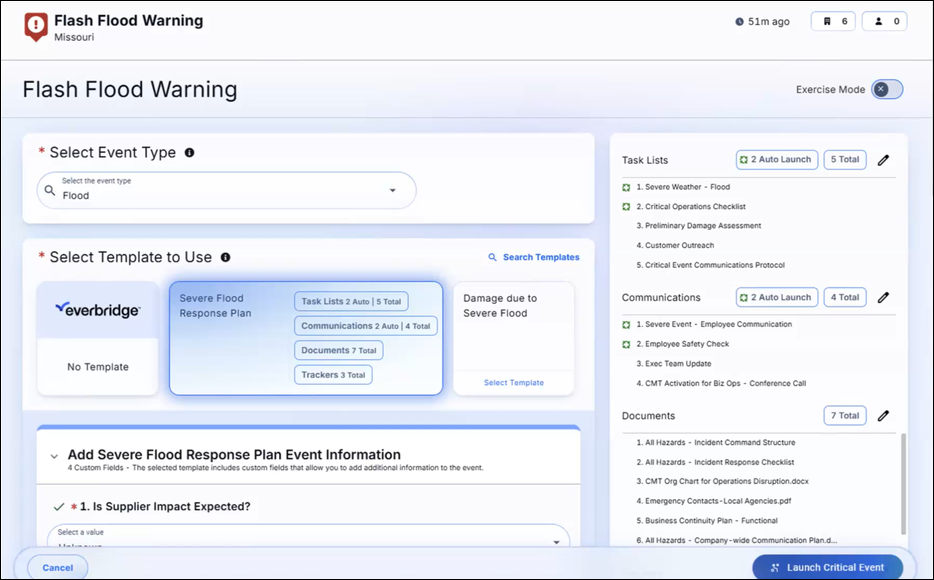Screen dimensions: 934x580
Task: Click Task Lists 2 Auto Launch badge
Action: coord(777,160)
